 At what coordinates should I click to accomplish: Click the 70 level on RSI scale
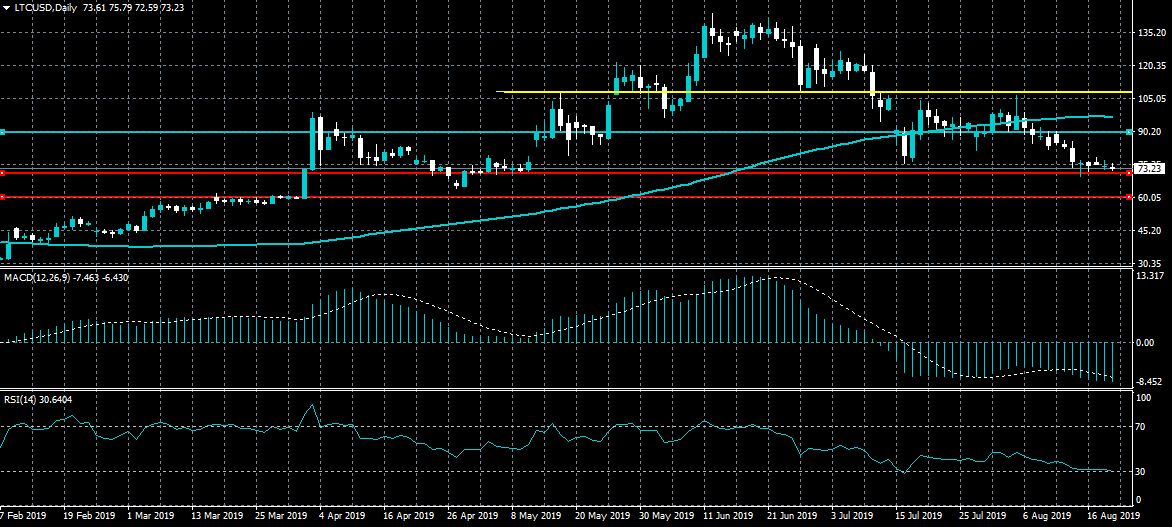(1141, 427)
